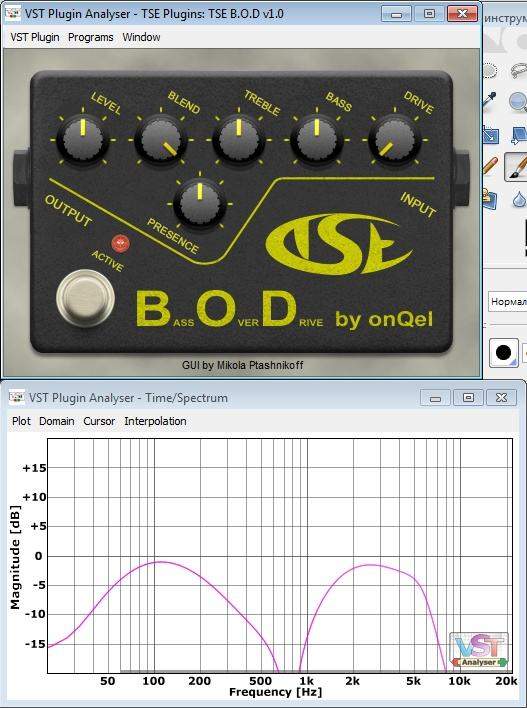
Task: Select the Ellipse Select tool in GIMP toolbox
Action: tap(490, 71)
